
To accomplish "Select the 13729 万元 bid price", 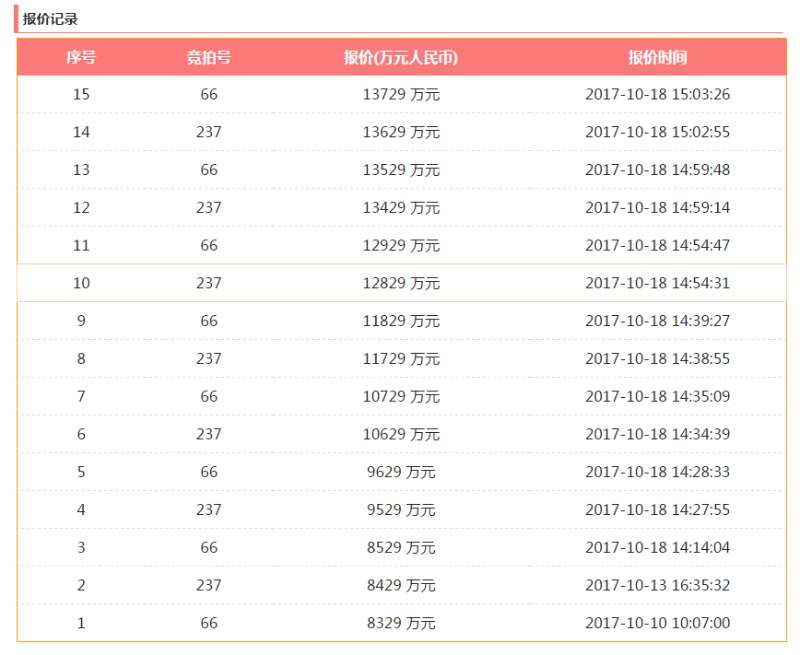I will point(401,95).
